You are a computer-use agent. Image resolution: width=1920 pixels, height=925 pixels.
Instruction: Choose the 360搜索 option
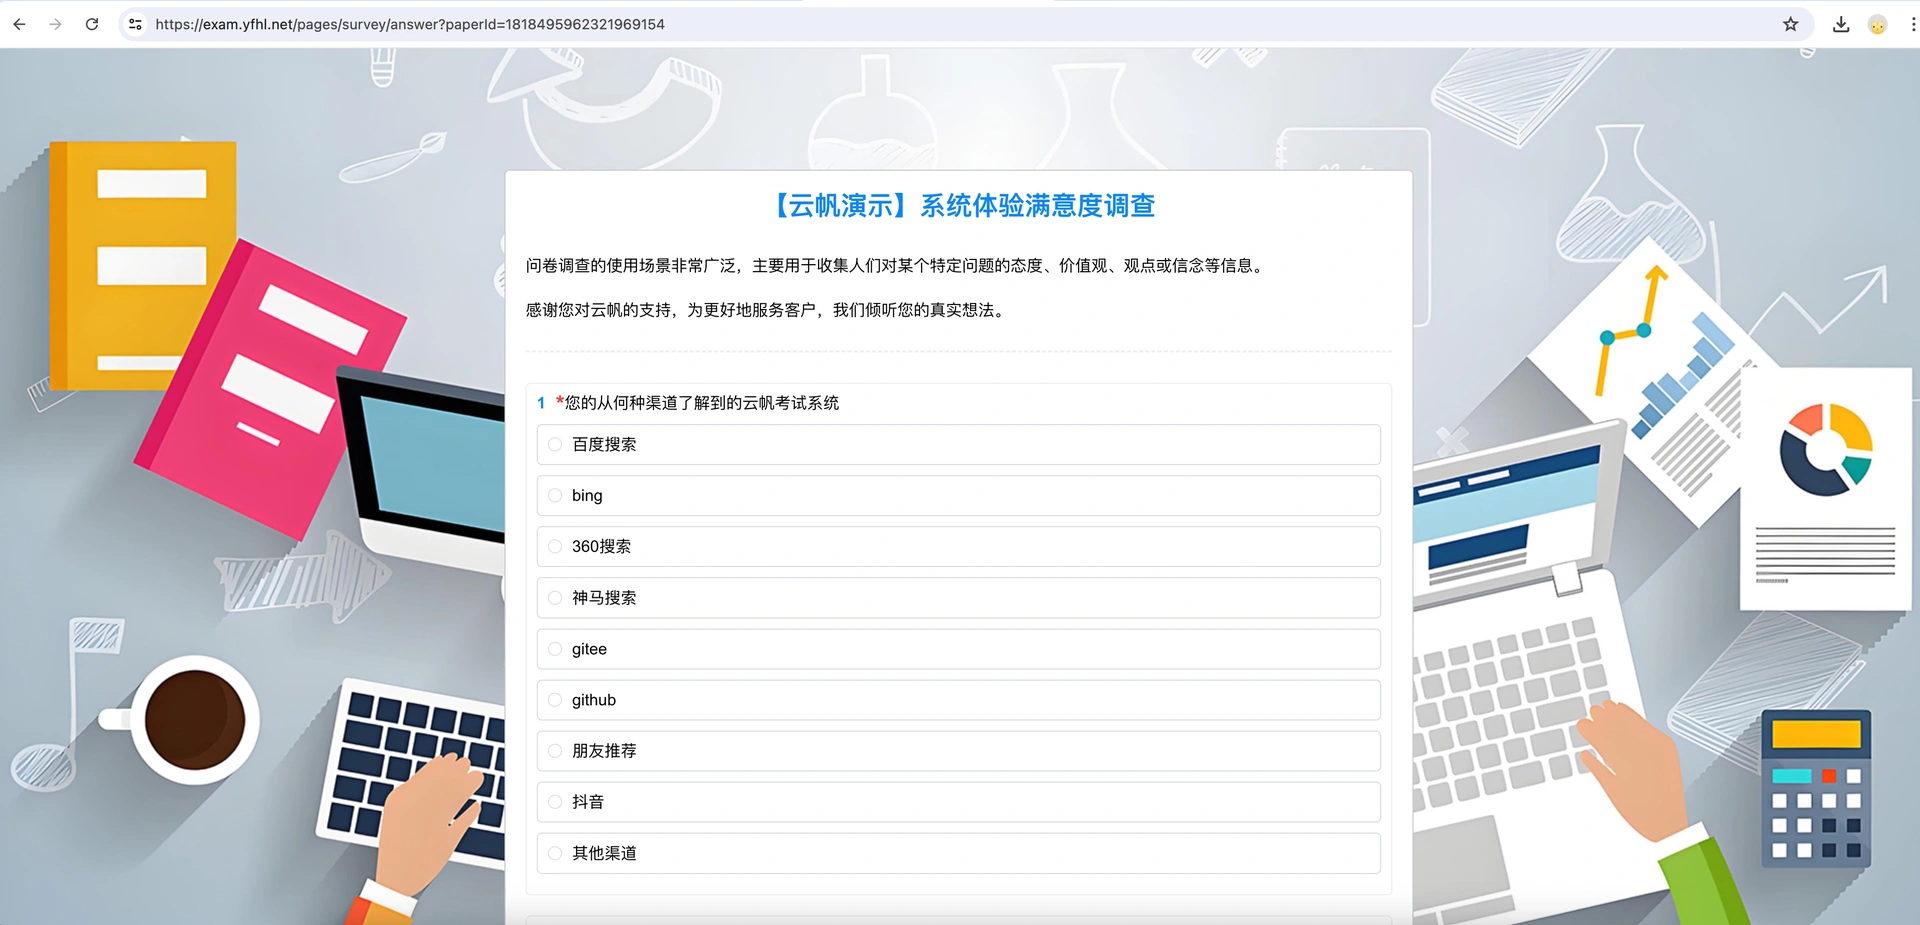959,546
